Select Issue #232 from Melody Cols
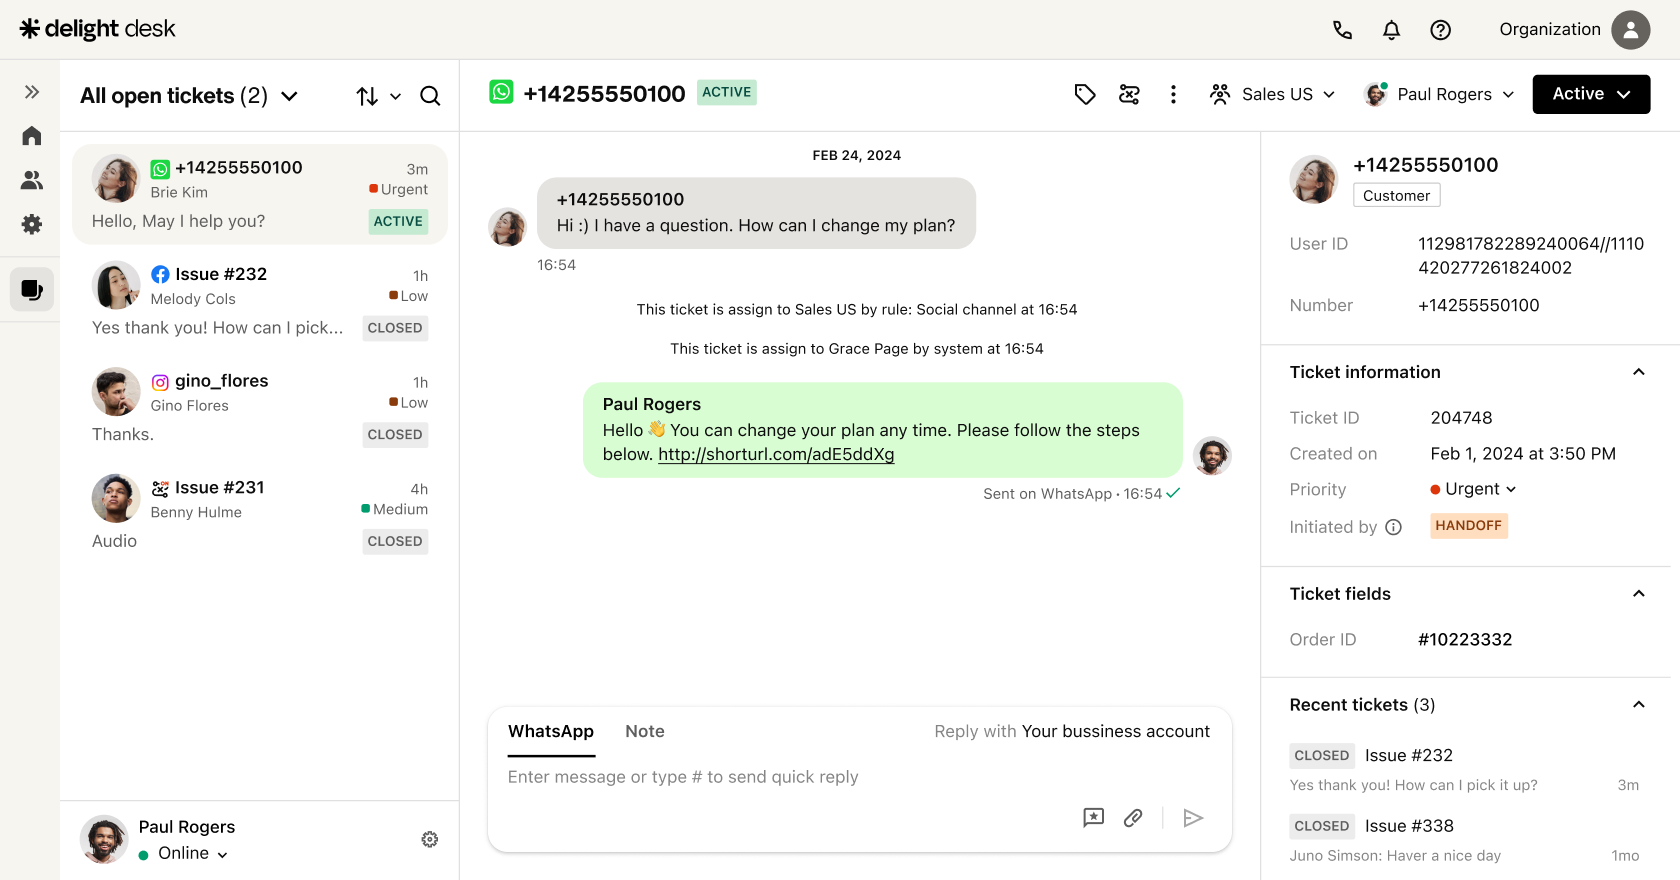This screenshot has width=1680, height=880. [260, 301]
